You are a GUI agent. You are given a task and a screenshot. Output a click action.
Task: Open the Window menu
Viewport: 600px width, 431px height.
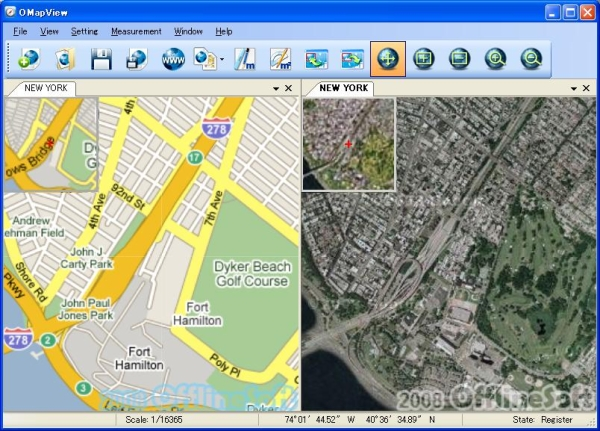(188, 31)
